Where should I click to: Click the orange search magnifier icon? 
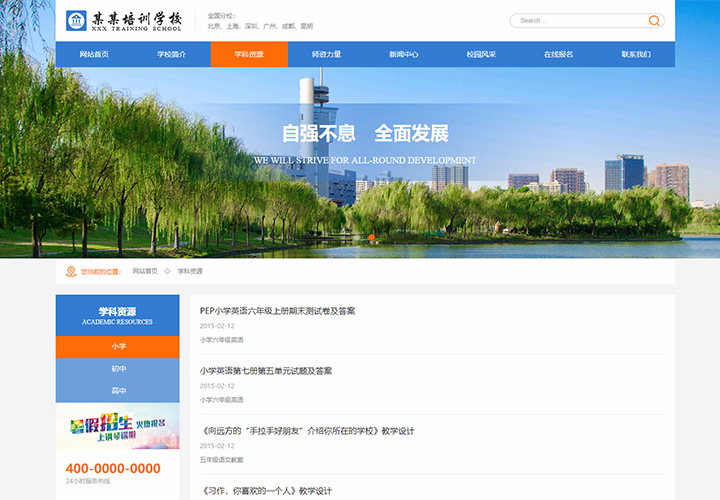(x=654, y=21)
